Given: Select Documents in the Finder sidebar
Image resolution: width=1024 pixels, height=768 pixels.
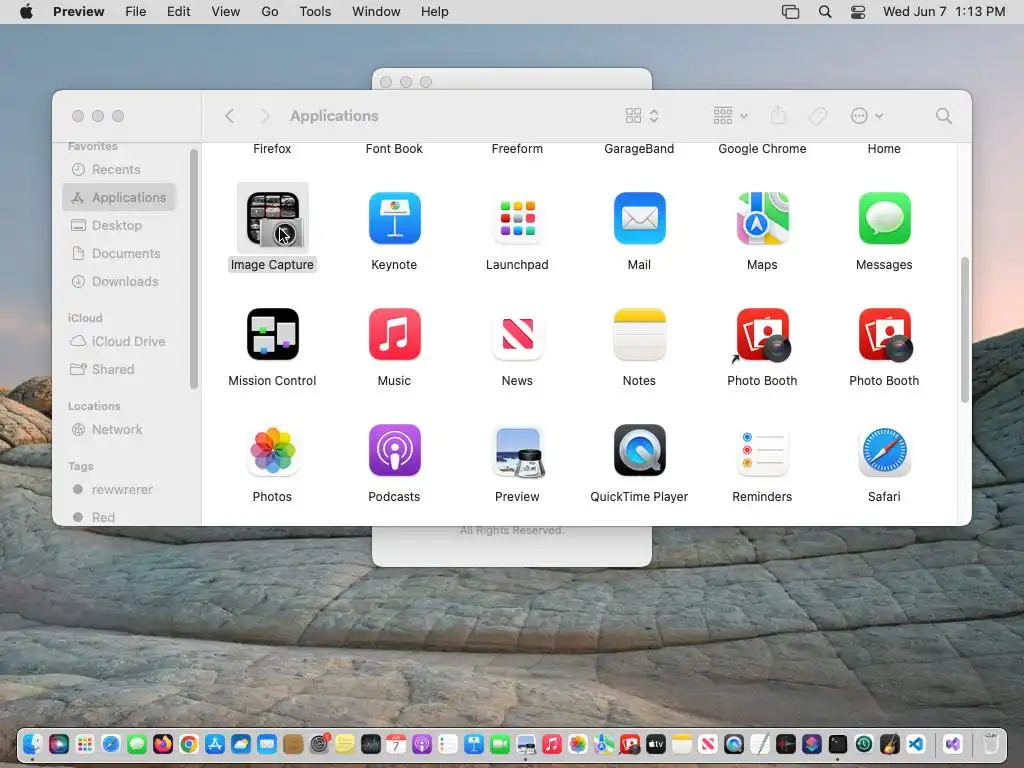Looking at the screenshot, I should (120, 253).
